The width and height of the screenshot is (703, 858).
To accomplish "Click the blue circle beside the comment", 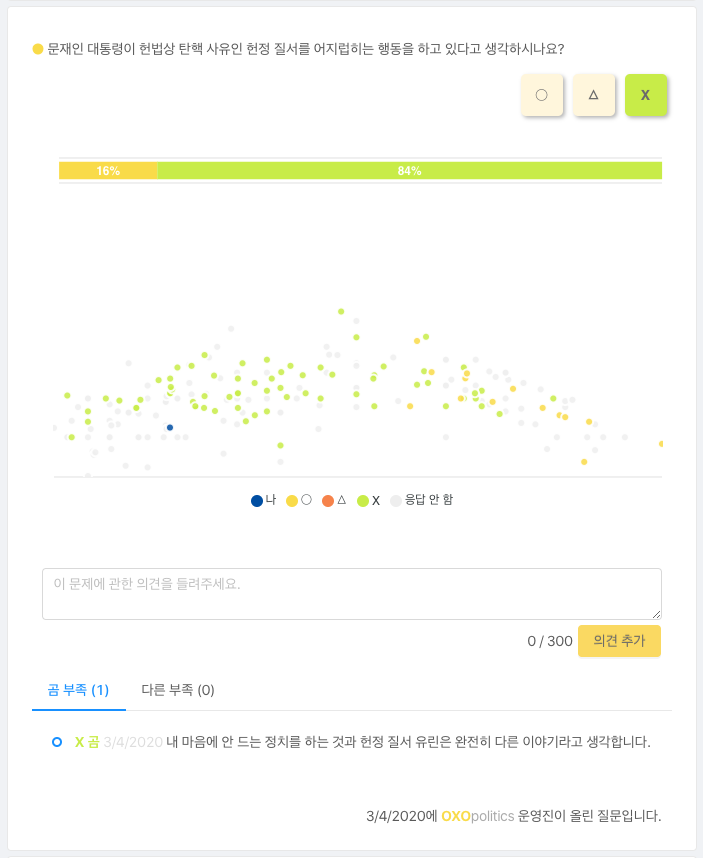I will (57, 742).
